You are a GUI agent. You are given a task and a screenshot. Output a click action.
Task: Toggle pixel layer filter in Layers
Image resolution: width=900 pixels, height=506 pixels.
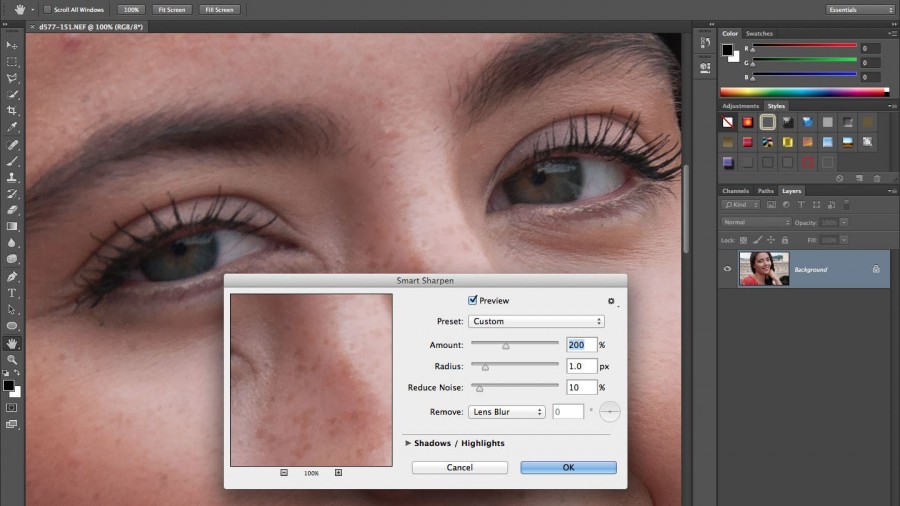(771, 205)
